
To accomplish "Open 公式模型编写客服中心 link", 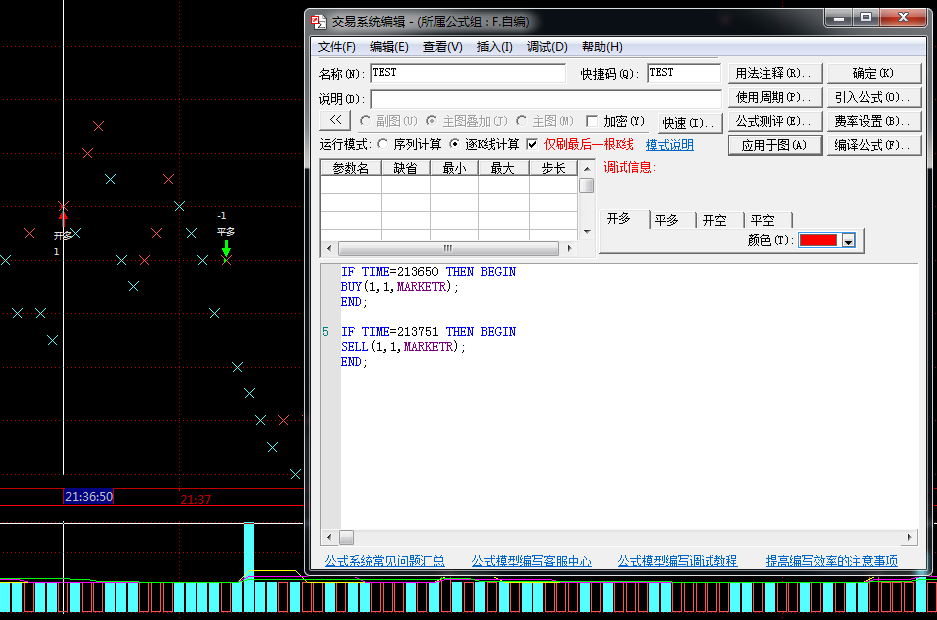I will coord(531,560).
